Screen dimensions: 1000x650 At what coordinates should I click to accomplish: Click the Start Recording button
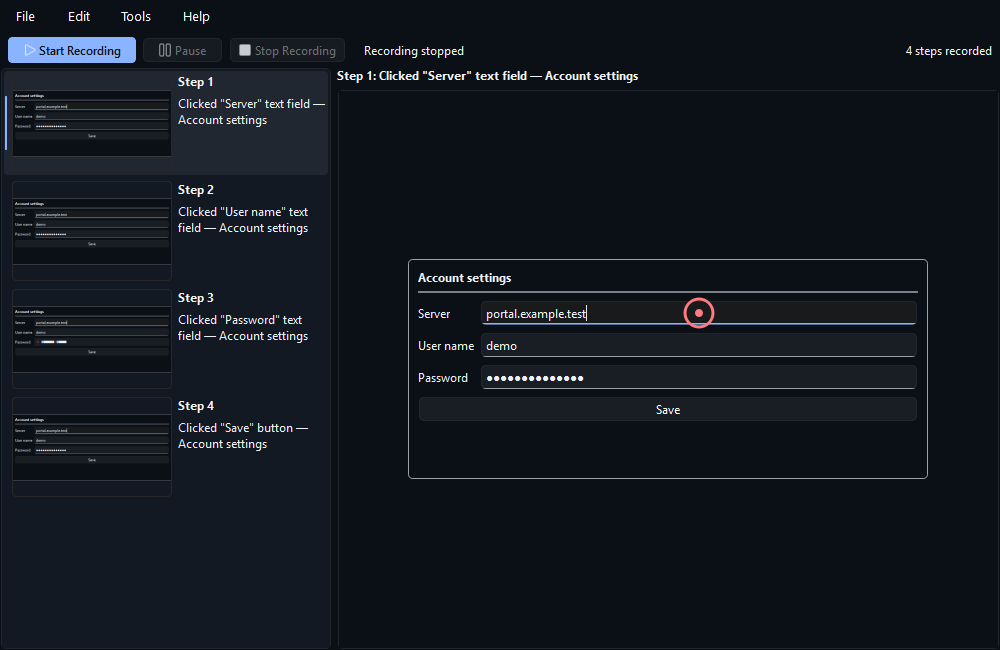point(72,50)
